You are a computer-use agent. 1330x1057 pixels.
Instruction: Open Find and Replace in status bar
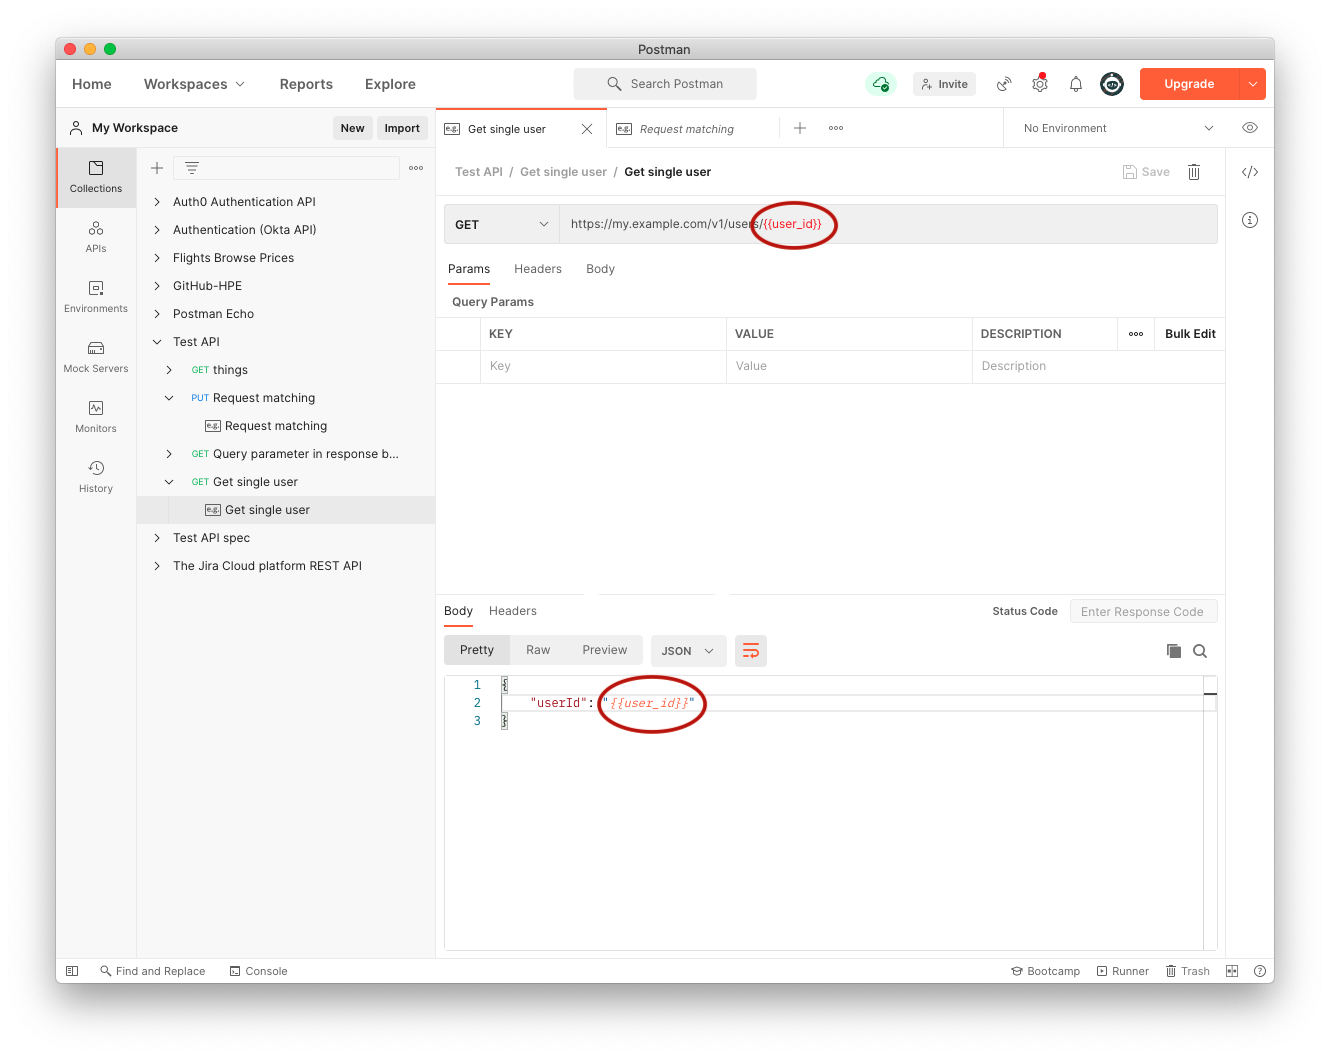pos(152,971)
